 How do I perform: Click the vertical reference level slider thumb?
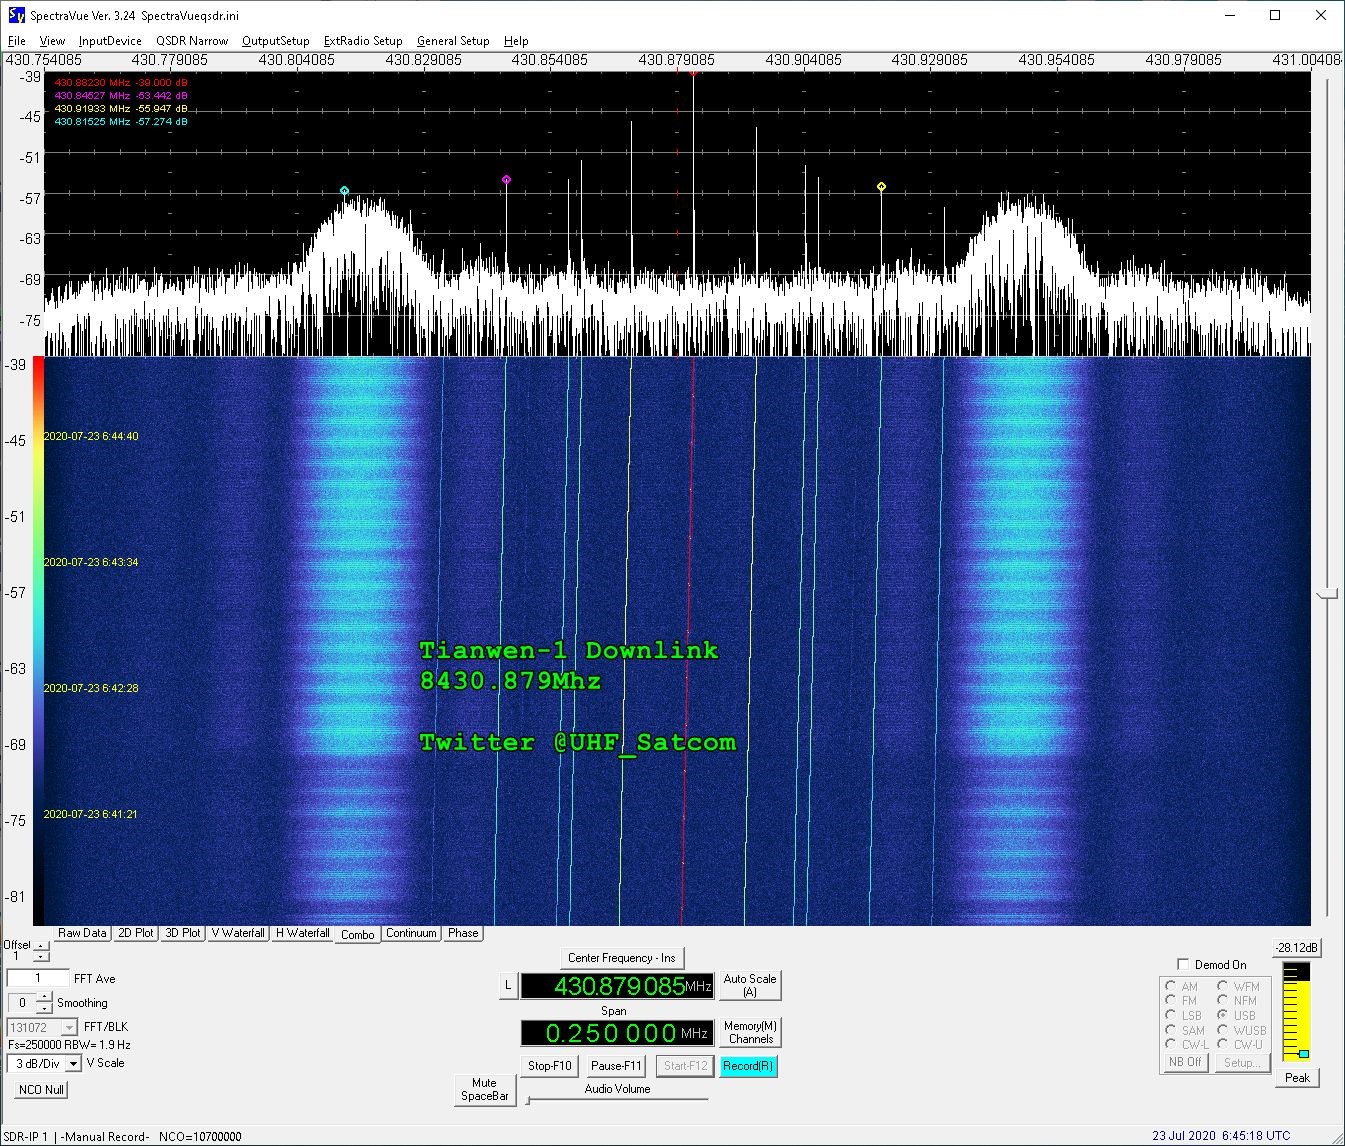pyautogui.click(x=1327, y=594)
